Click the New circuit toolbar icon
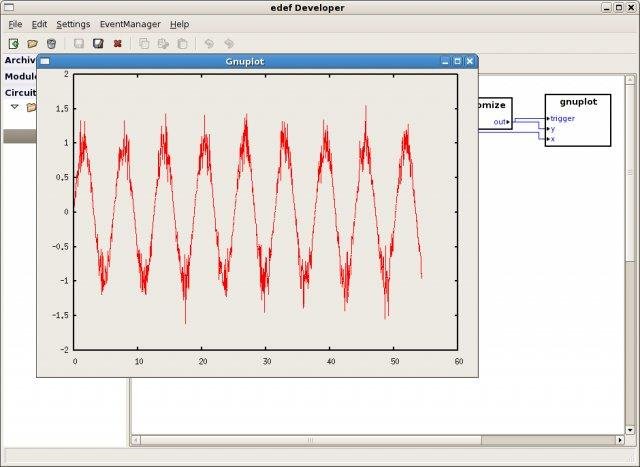This screenshot has height=467, width=640. tap(13, 43)
